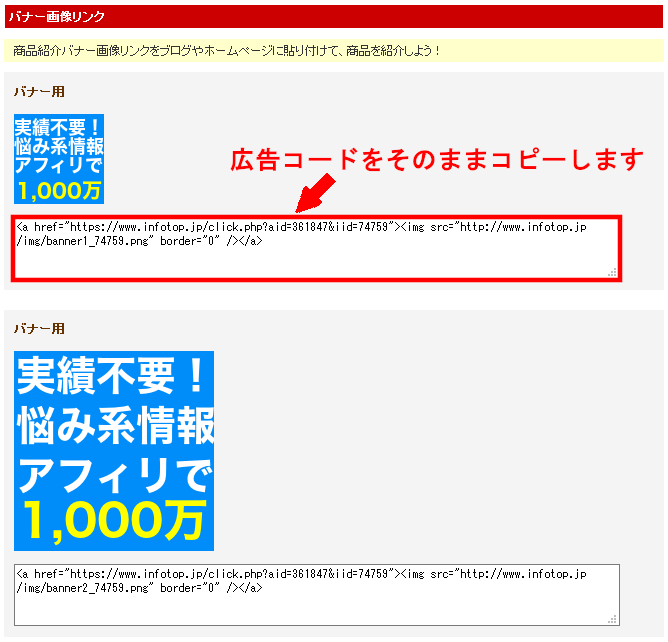Click the resize grip of banner1 code box
Viewport: 668px width, 642px height.
(613, 273)
